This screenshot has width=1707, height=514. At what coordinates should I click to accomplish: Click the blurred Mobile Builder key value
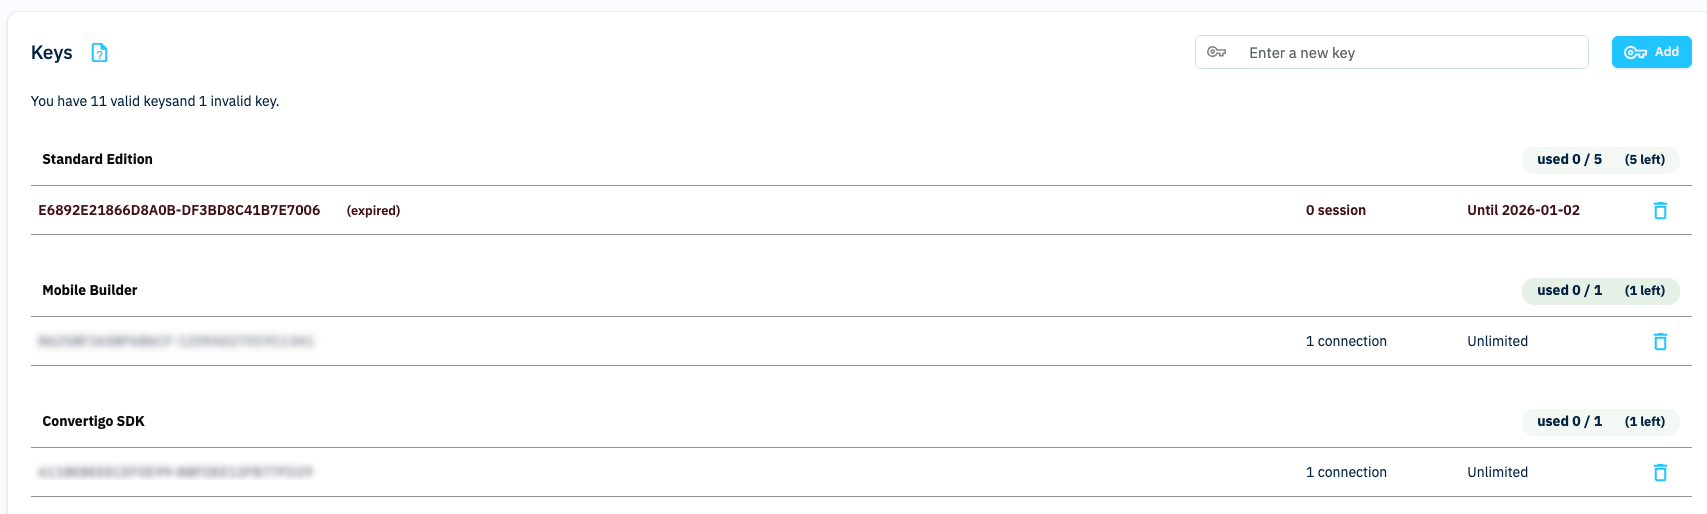[x=176, y=341]
